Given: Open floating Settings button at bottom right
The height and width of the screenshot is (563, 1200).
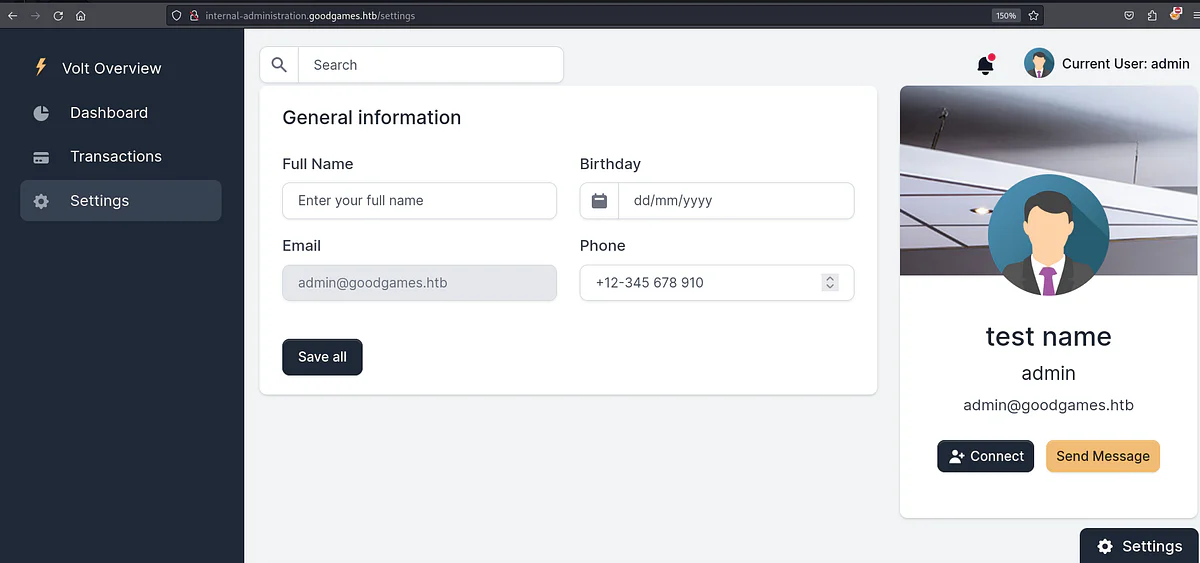Looking at the screenshot, I should pyautogui.click(x=1139, y=546).
